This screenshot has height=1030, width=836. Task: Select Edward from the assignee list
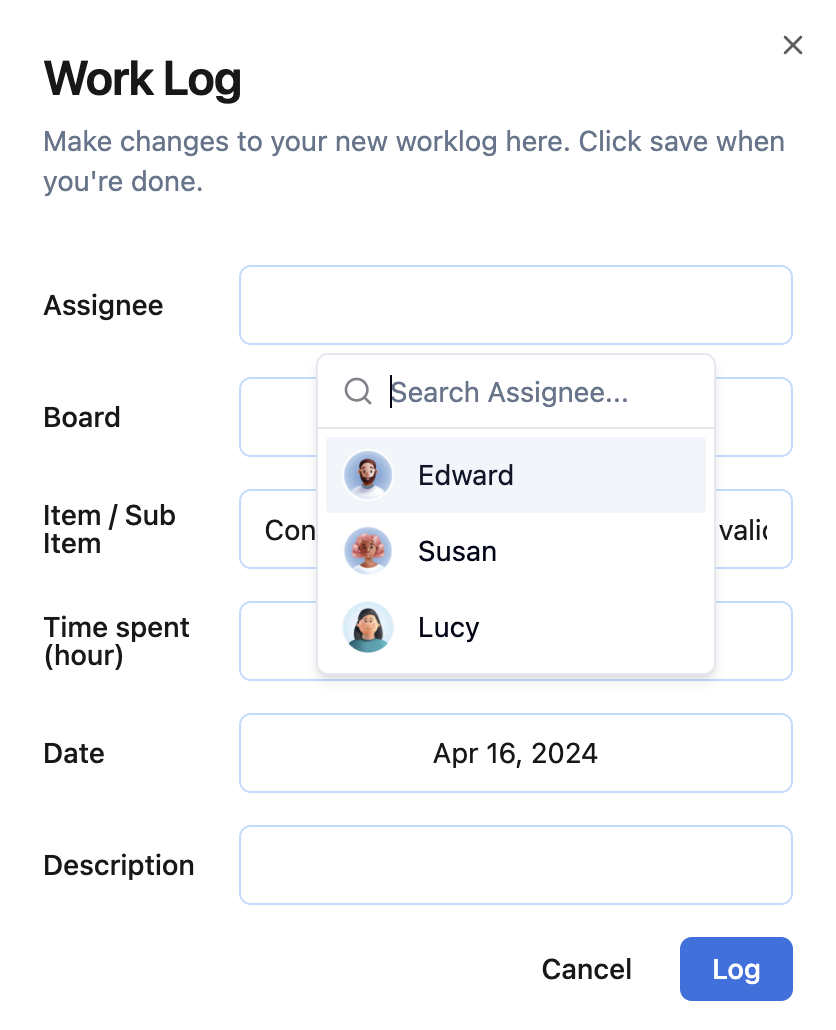click(x=466, y=475)
